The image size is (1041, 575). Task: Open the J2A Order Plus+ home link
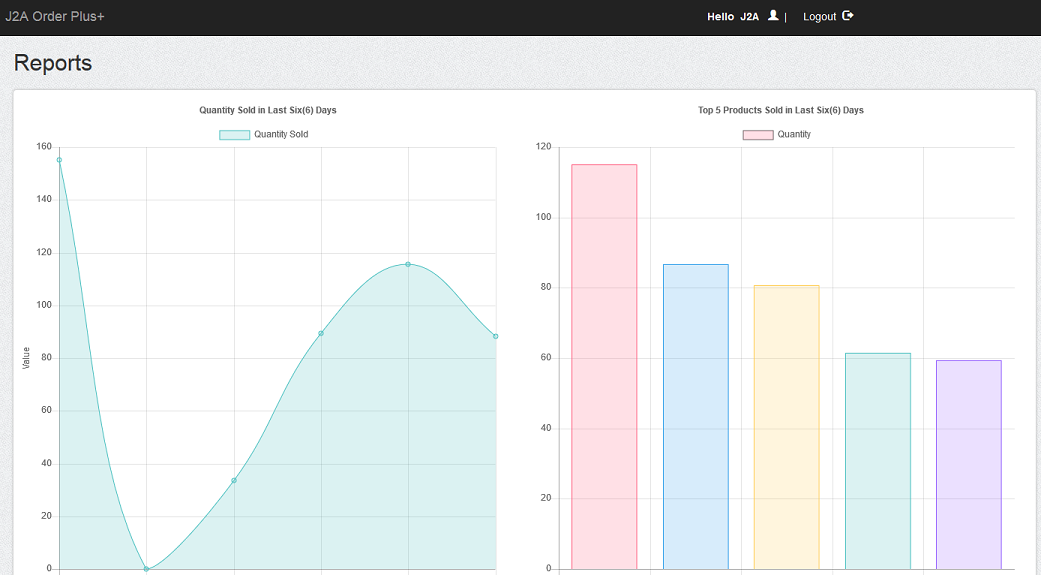click(55, 17)
